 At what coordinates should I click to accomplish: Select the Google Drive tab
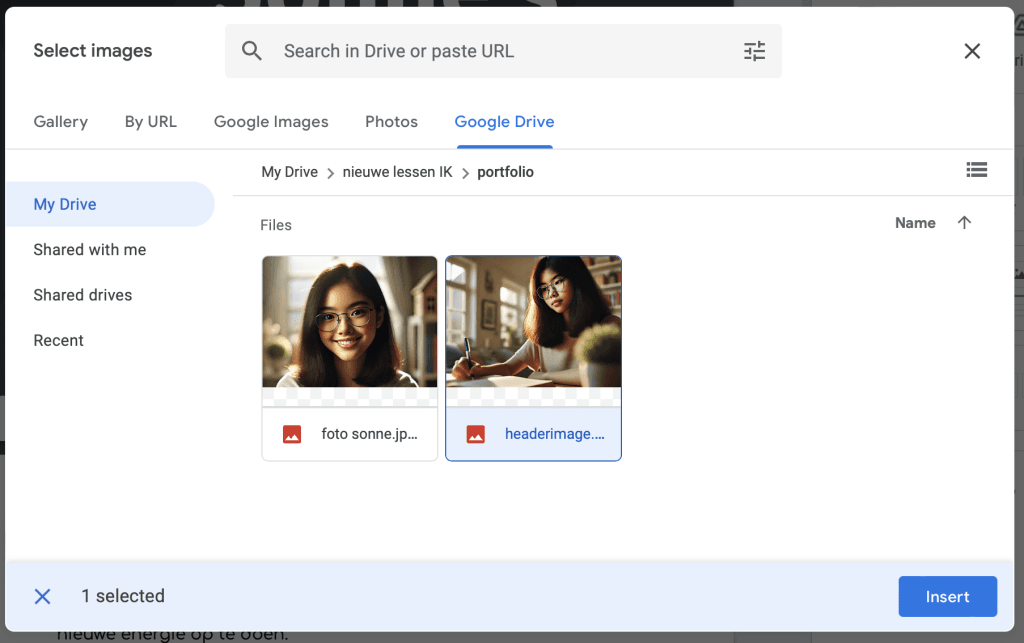pos(504,122)
